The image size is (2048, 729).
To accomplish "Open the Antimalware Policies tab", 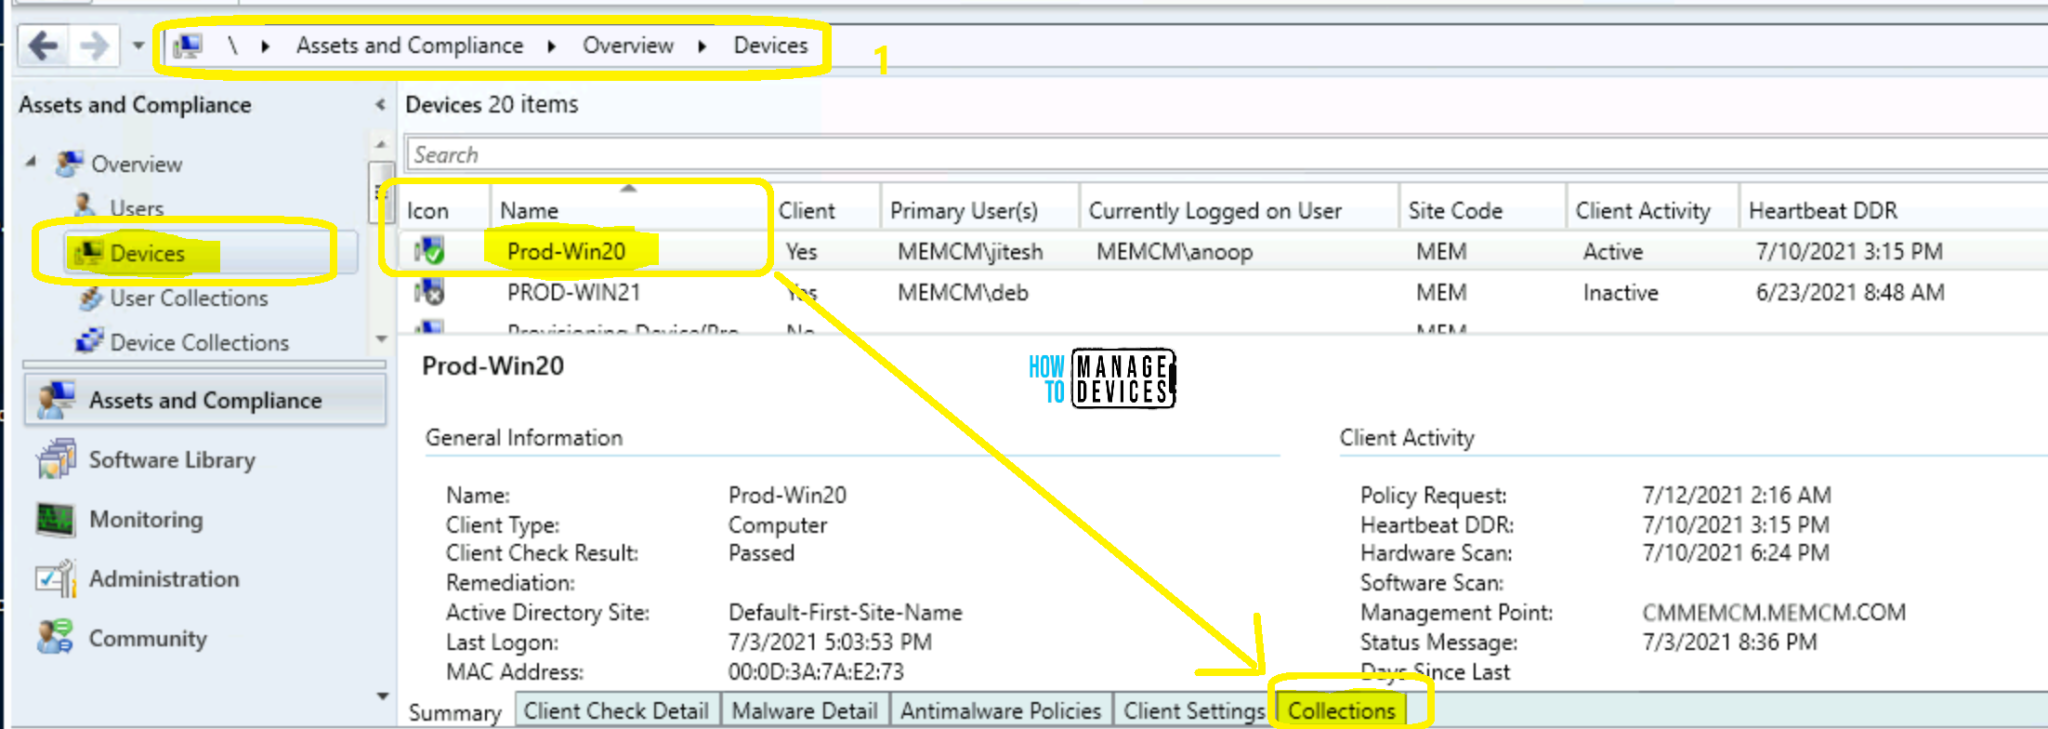I will click(x=1001, y=711).
